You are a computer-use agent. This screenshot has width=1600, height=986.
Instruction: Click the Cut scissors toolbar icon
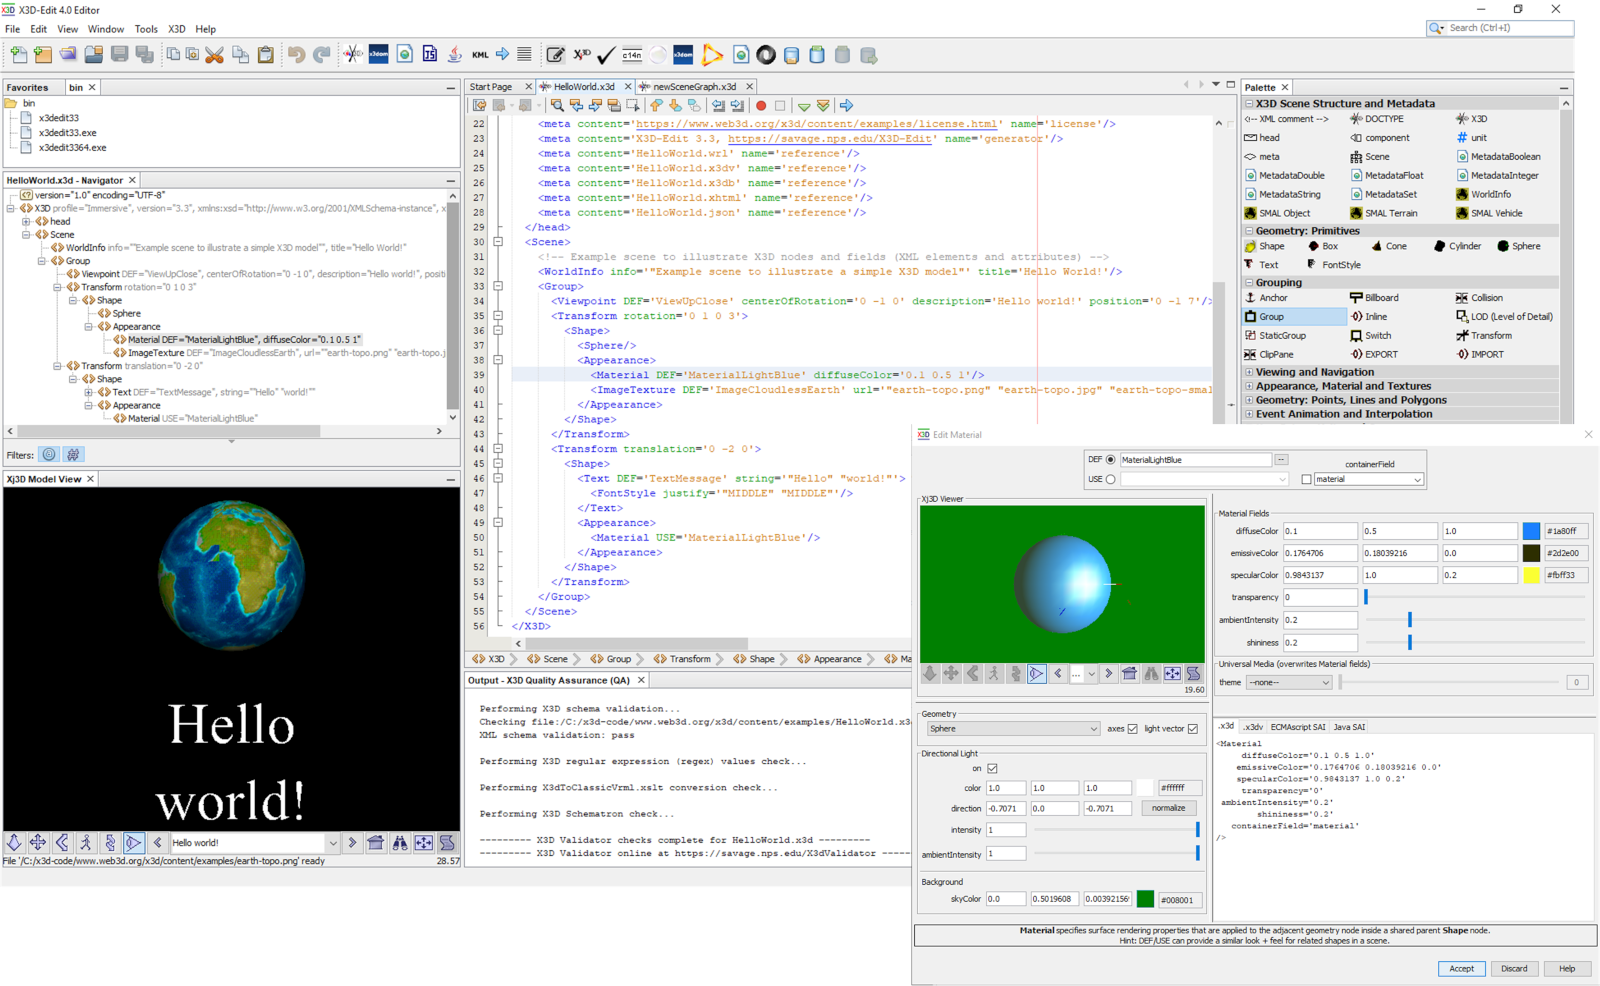pos(214,55)
